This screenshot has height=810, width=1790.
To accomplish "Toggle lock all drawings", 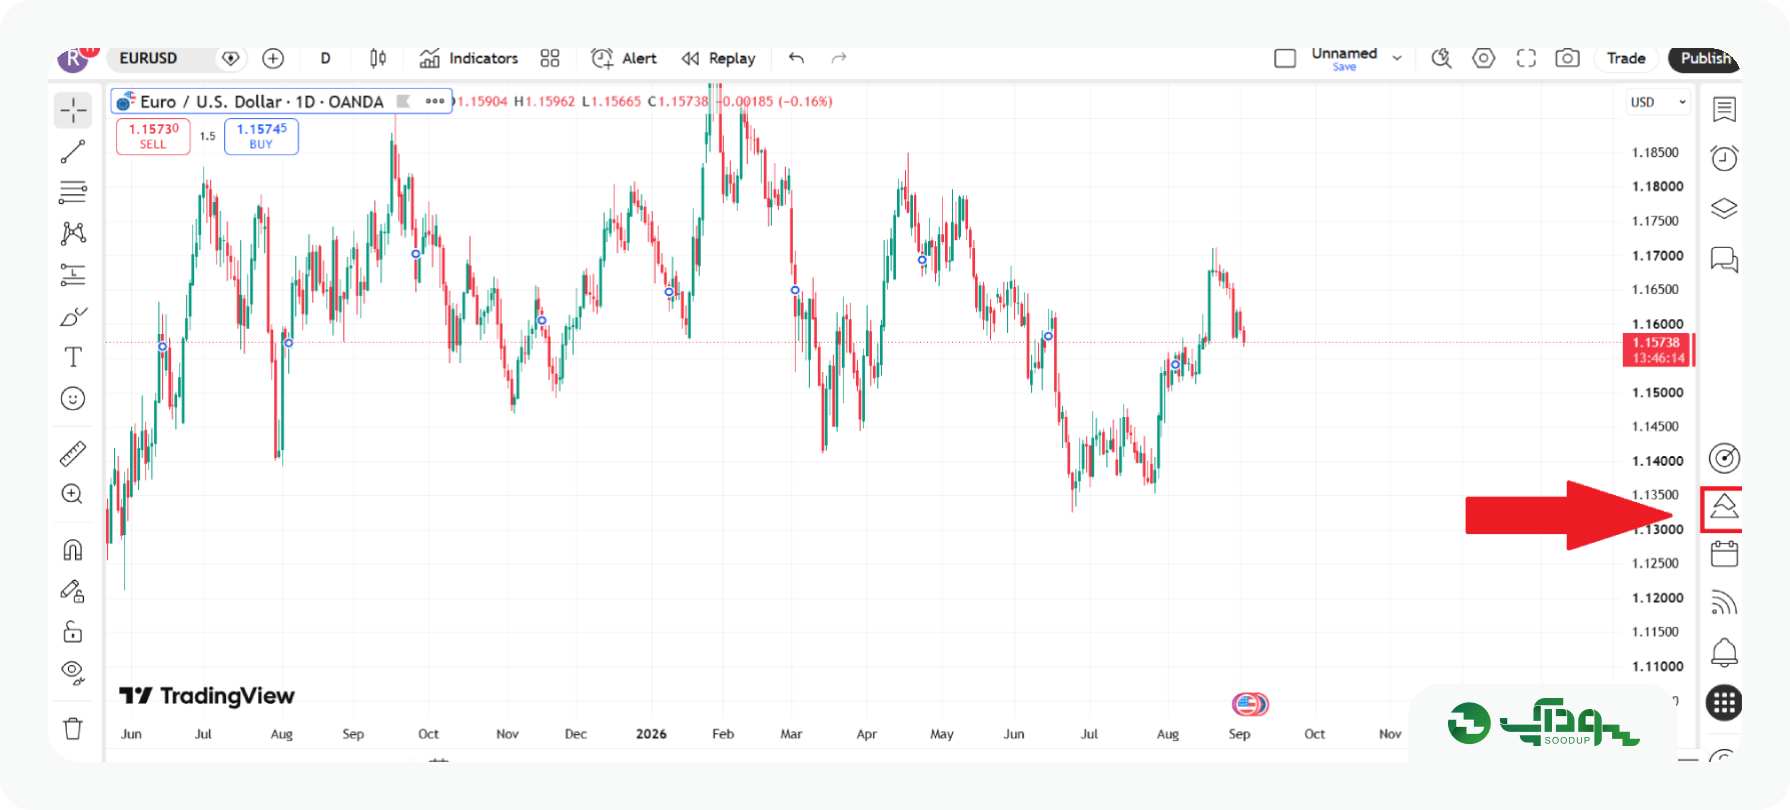I will [73, 631].
